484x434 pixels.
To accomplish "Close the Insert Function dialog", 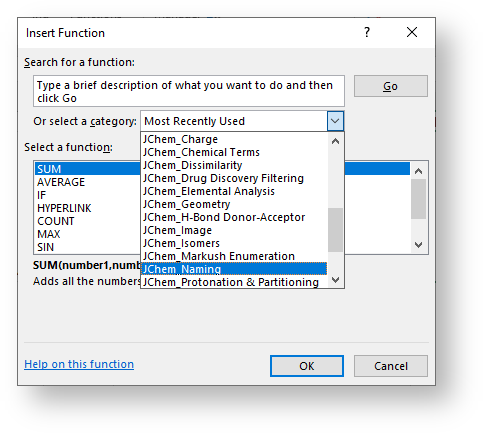I will pyautogui.click(x=412, y=32).
